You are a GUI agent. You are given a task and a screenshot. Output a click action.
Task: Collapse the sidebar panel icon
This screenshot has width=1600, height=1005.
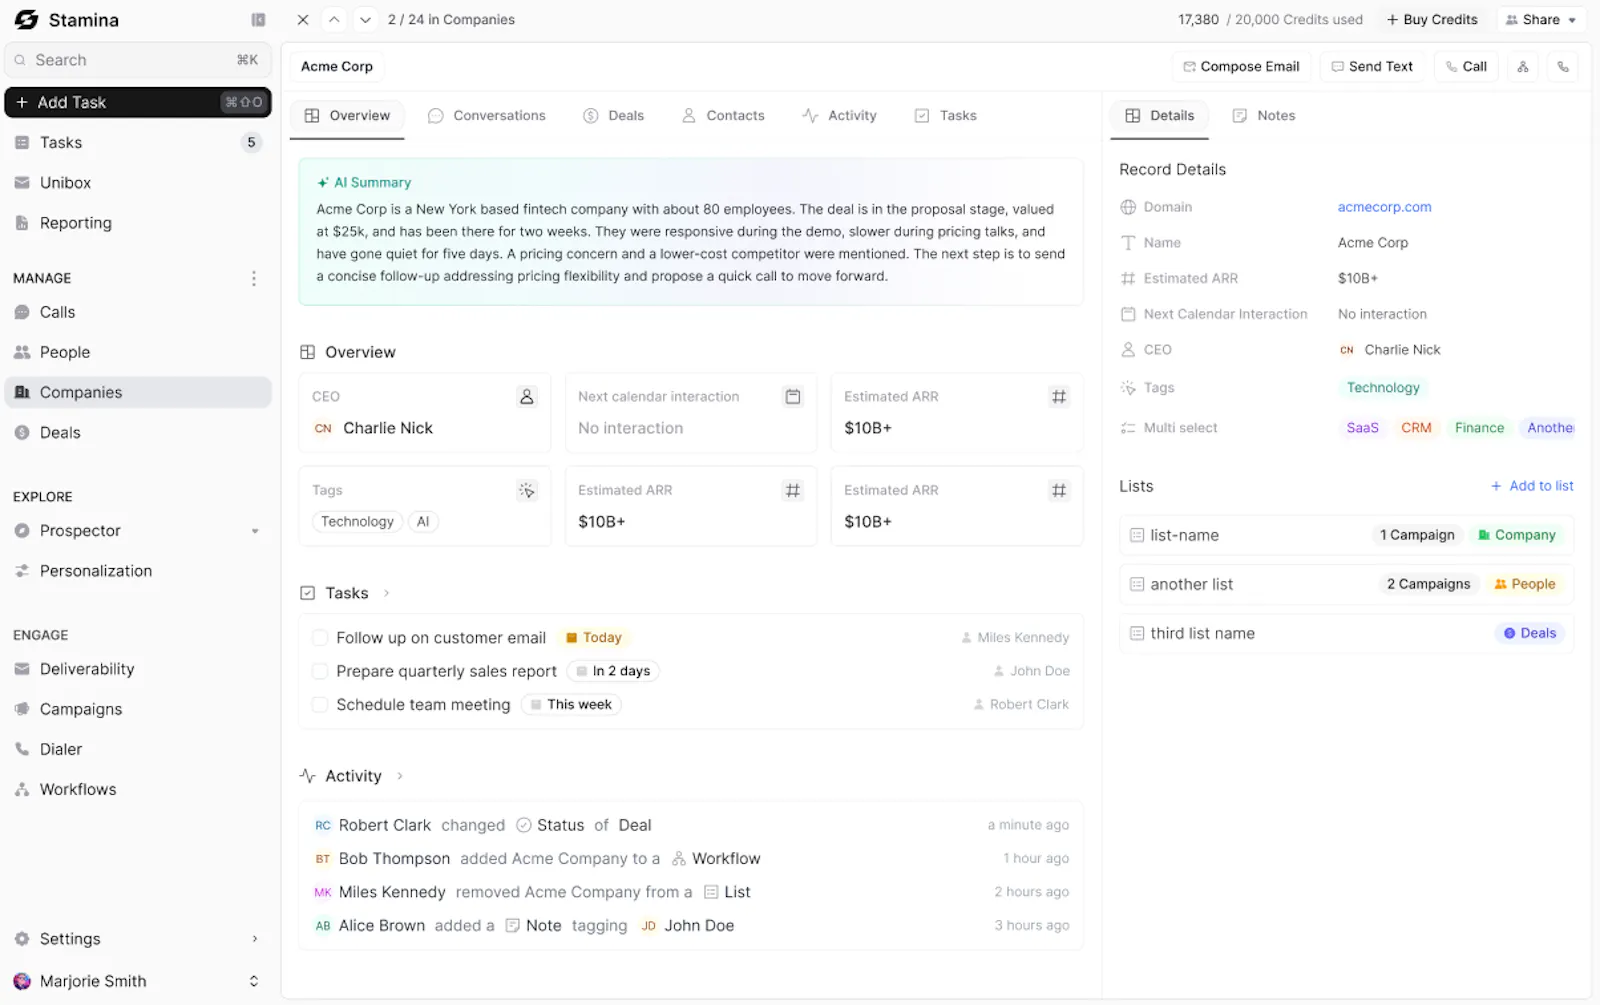pyautogui.click(x=258, y=20)
